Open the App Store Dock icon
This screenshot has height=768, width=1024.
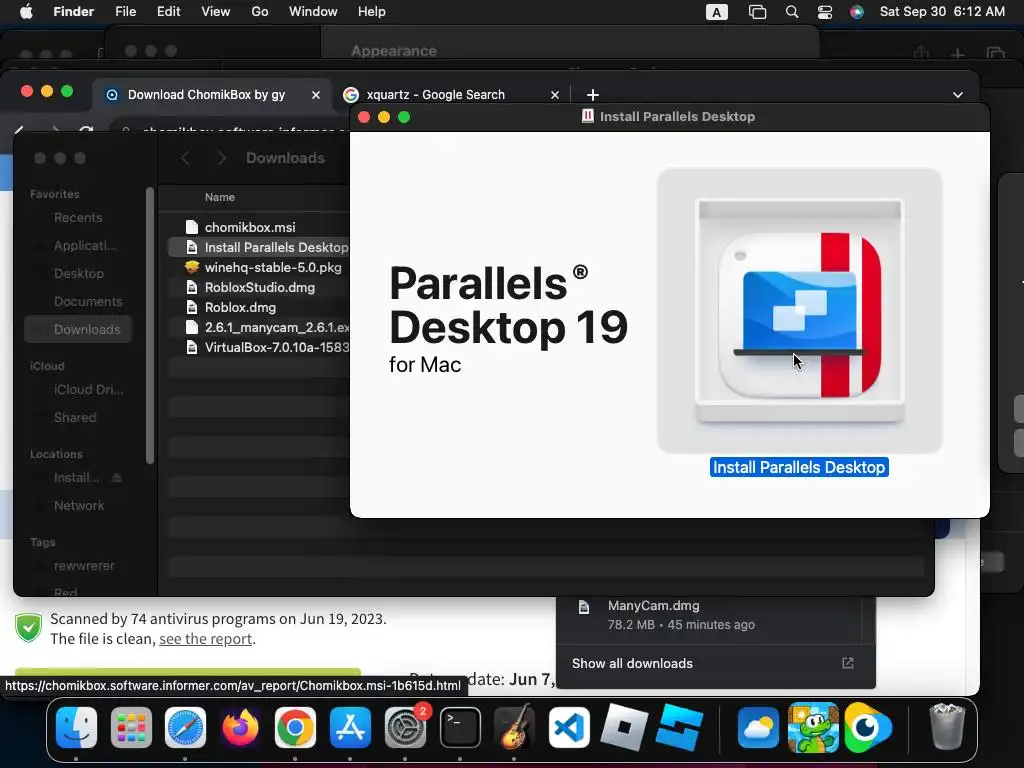[351, 727]
